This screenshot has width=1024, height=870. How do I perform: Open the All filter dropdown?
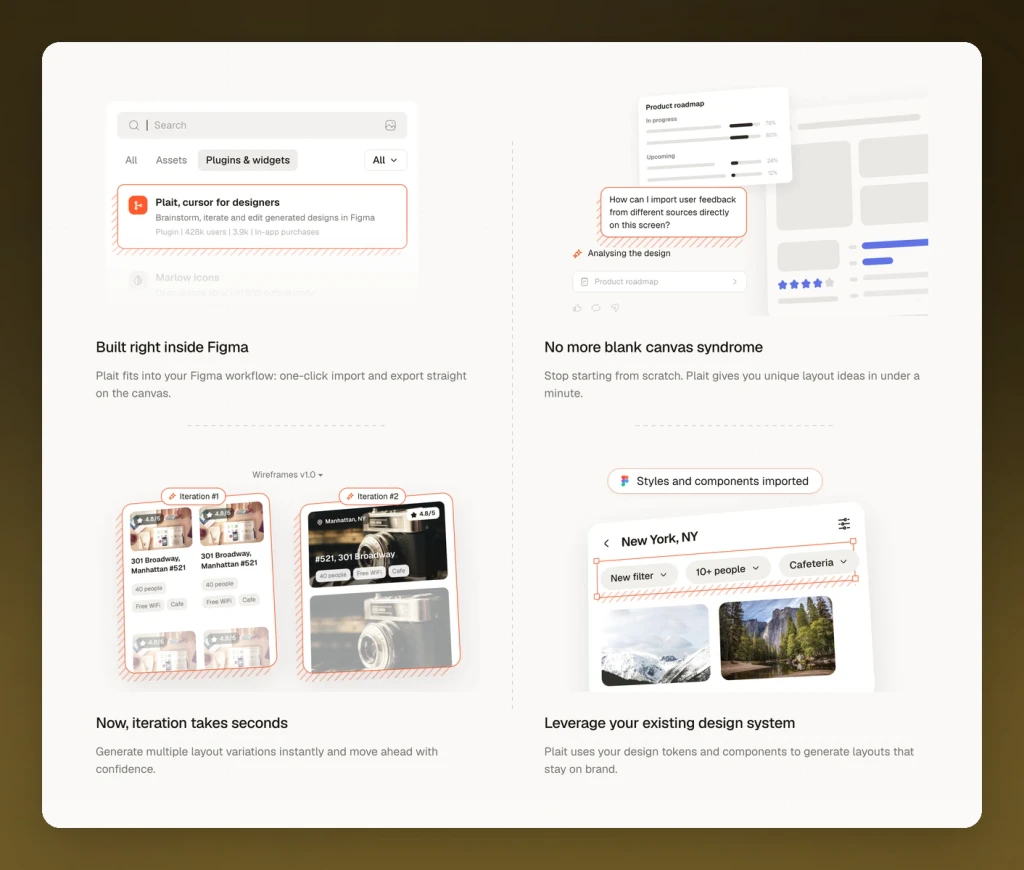coord(385,160)
